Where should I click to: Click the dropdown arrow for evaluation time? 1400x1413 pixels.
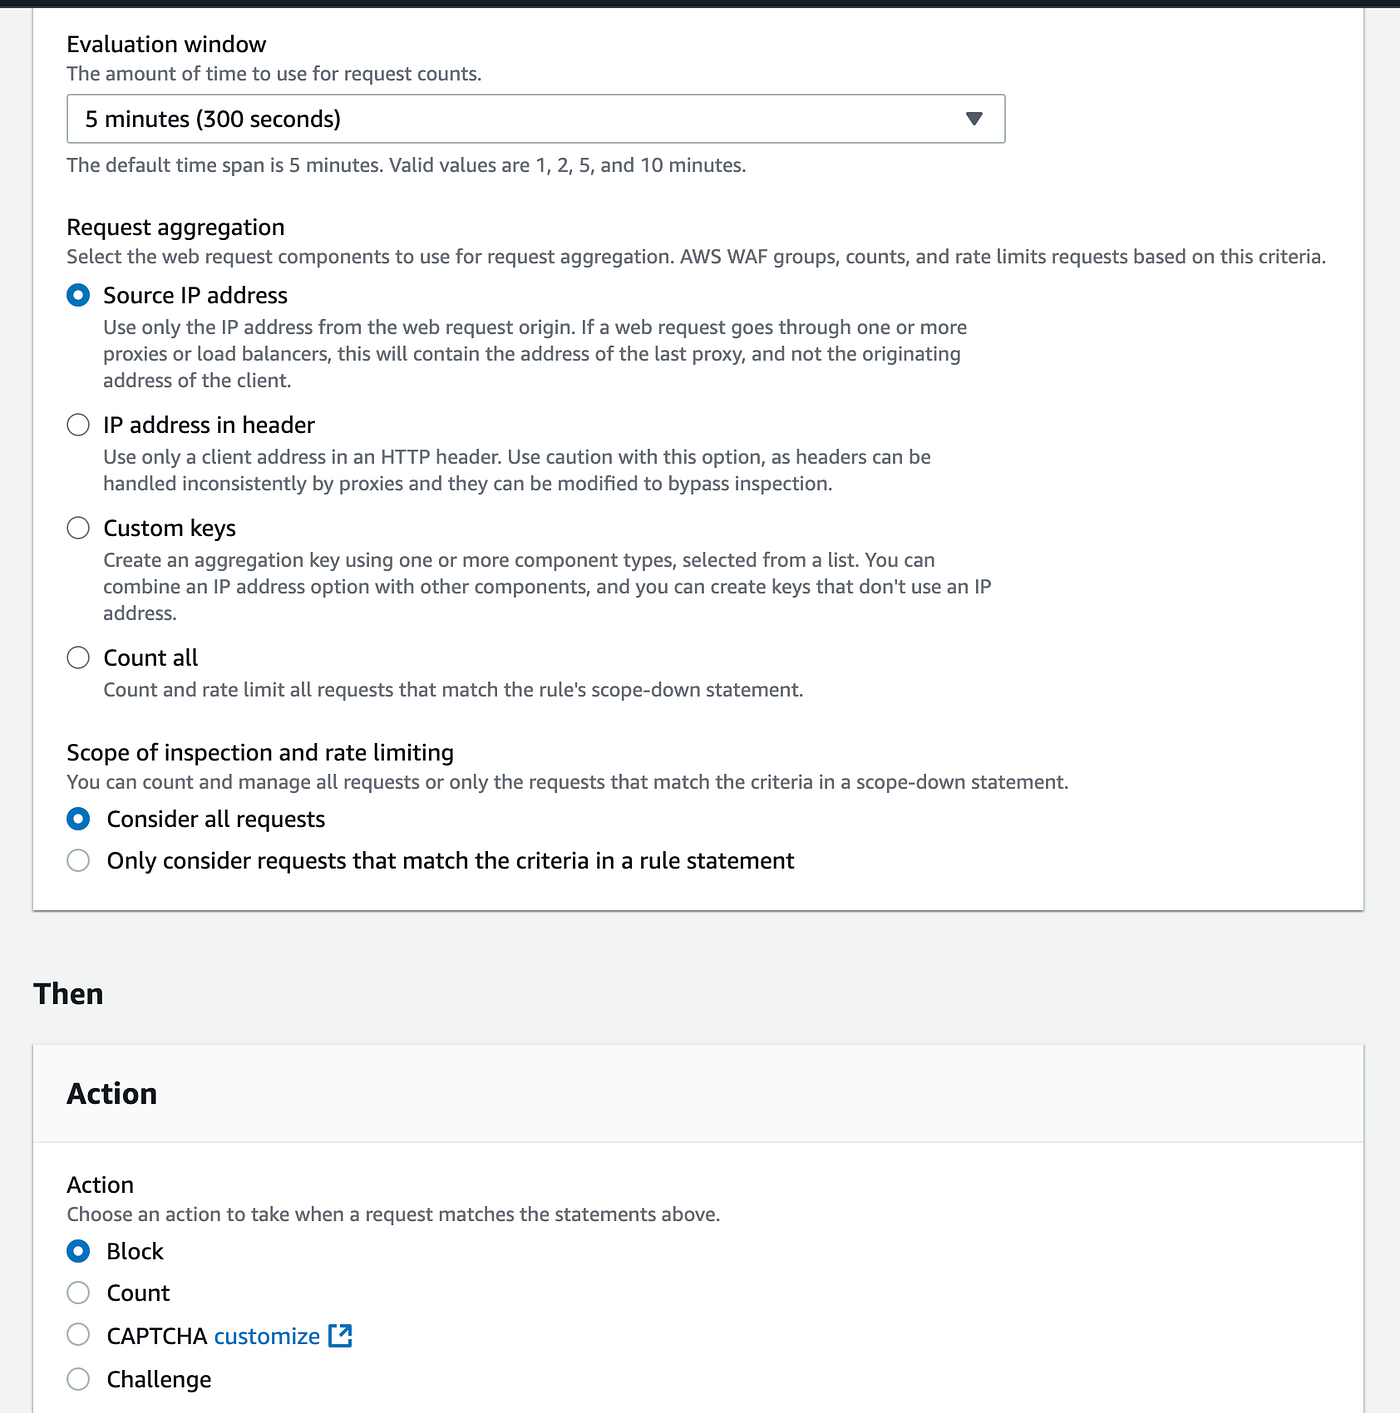[974, 119]
